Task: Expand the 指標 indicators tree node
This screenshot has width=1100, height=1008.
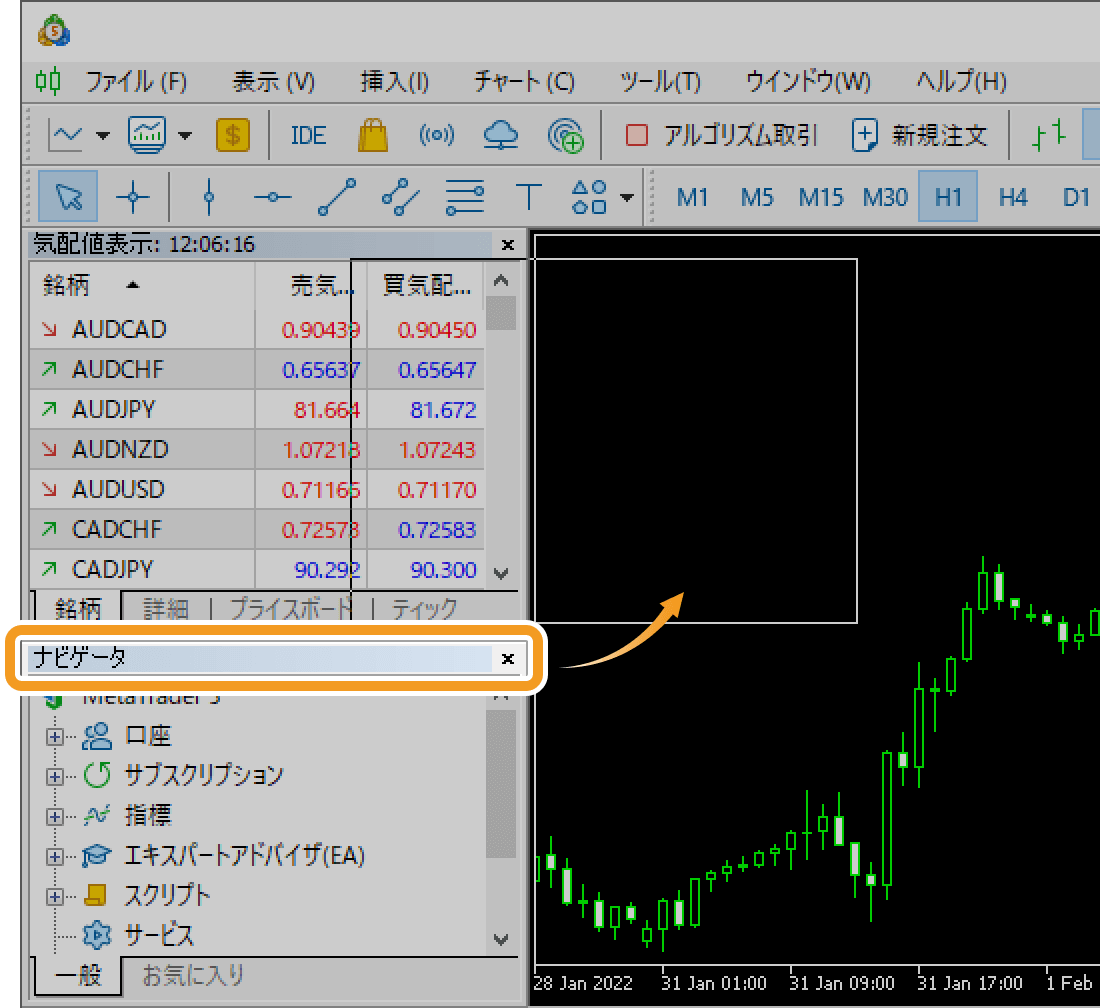Action: 55,817
